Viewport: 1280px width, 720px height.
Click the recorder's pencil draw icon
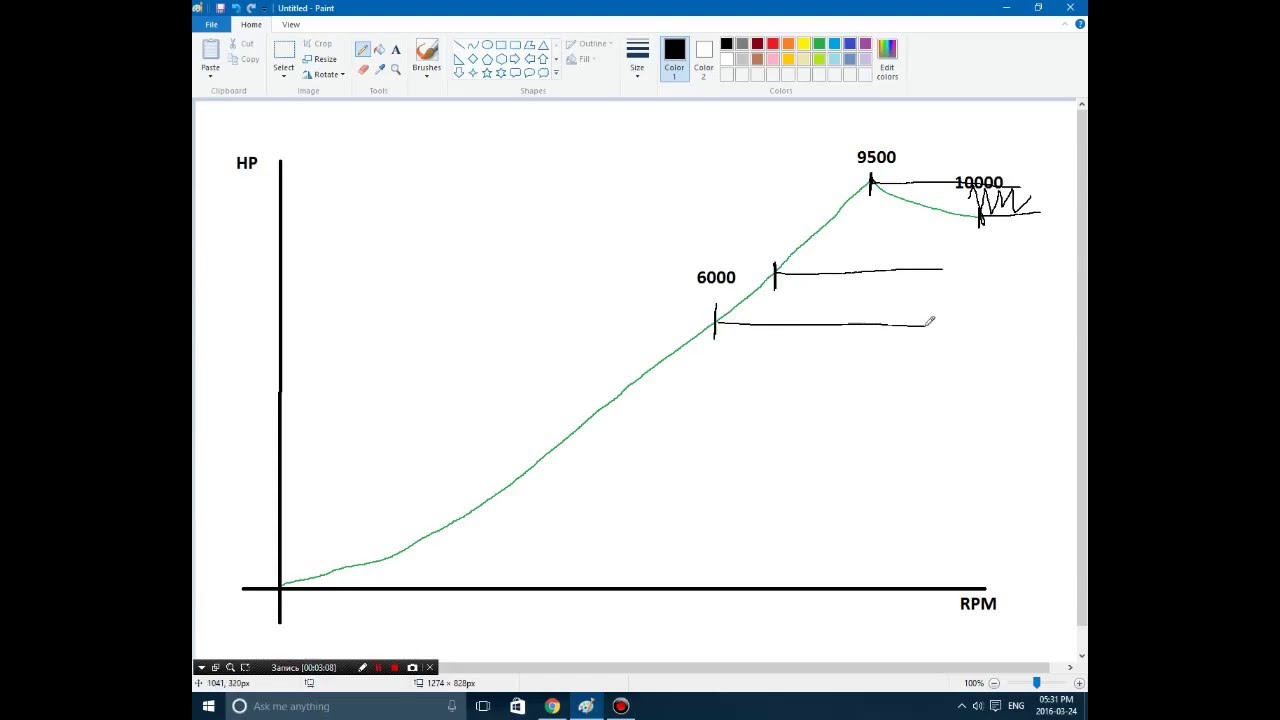pos(362,667)
